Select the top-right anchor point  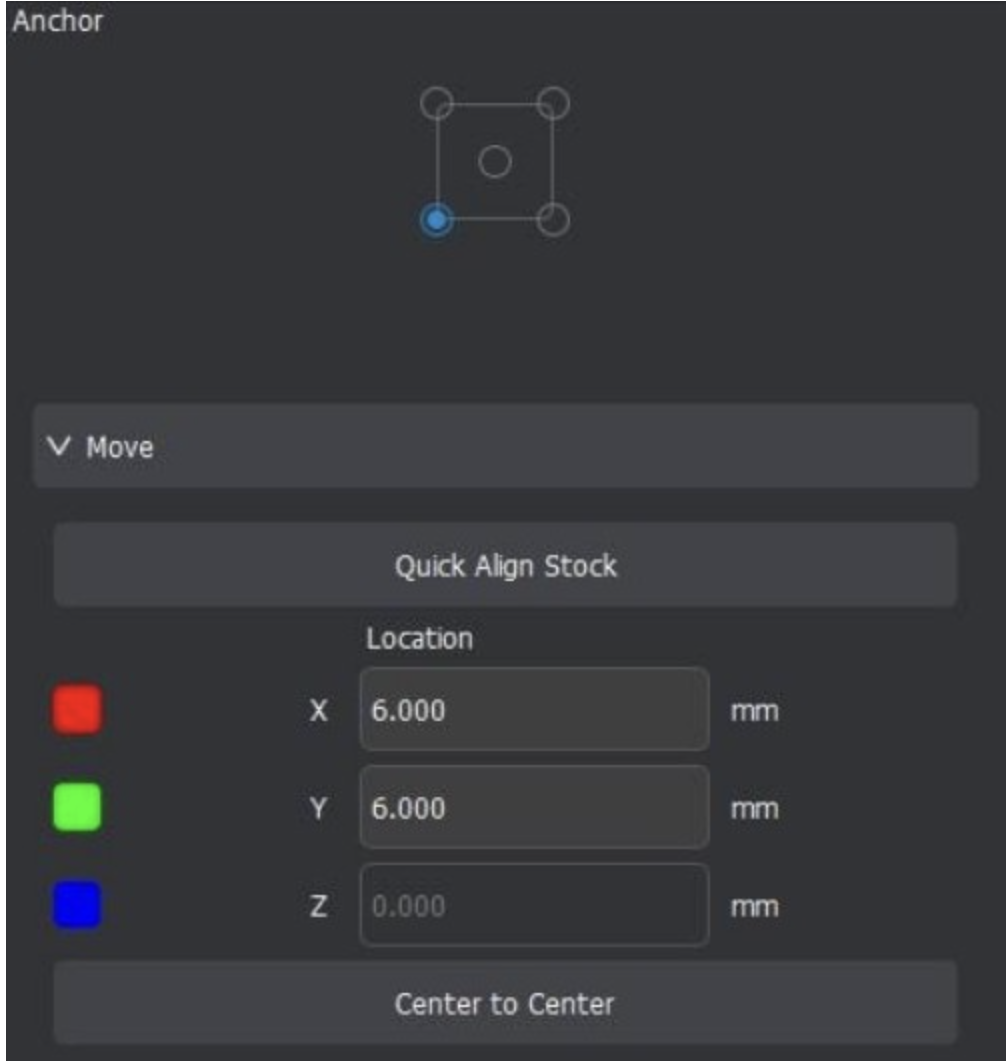[554, 104]
